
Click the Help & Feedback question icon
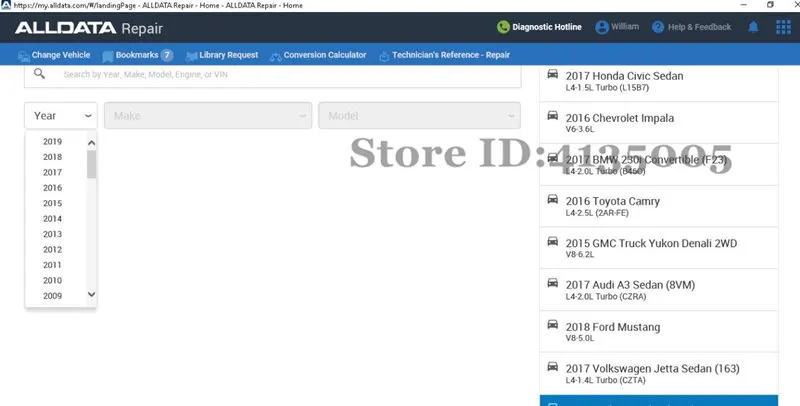(x=658, y=27)
